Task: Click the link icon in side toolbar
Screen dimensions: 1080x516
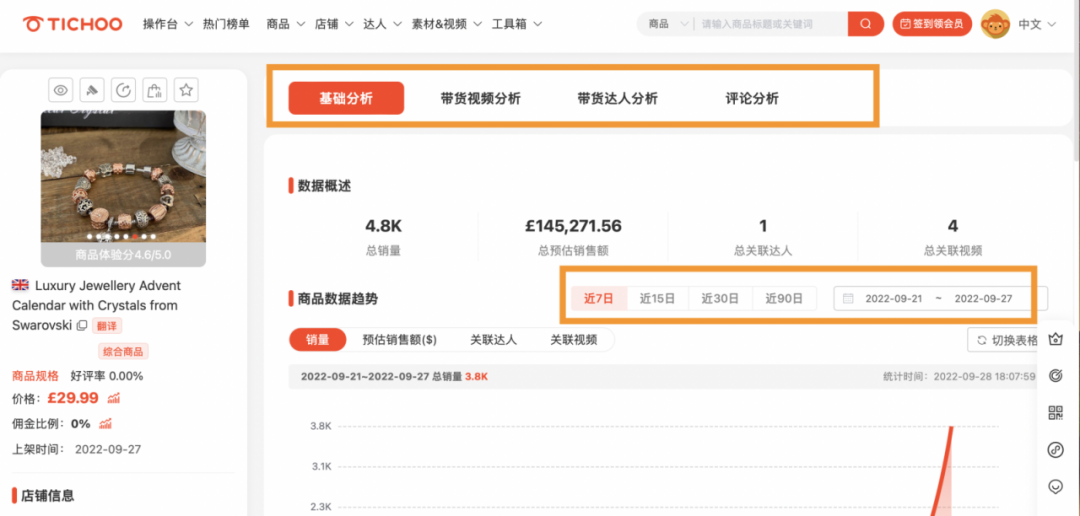Action: click(1055, 450)
